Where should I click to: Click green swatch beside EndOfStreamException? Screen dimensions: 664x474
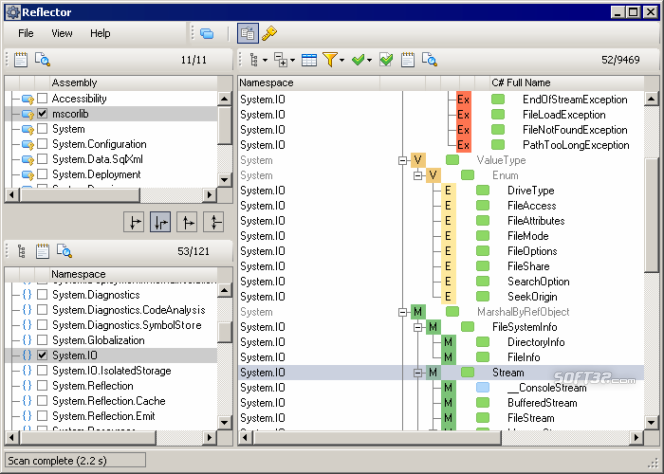pos(498,99)
